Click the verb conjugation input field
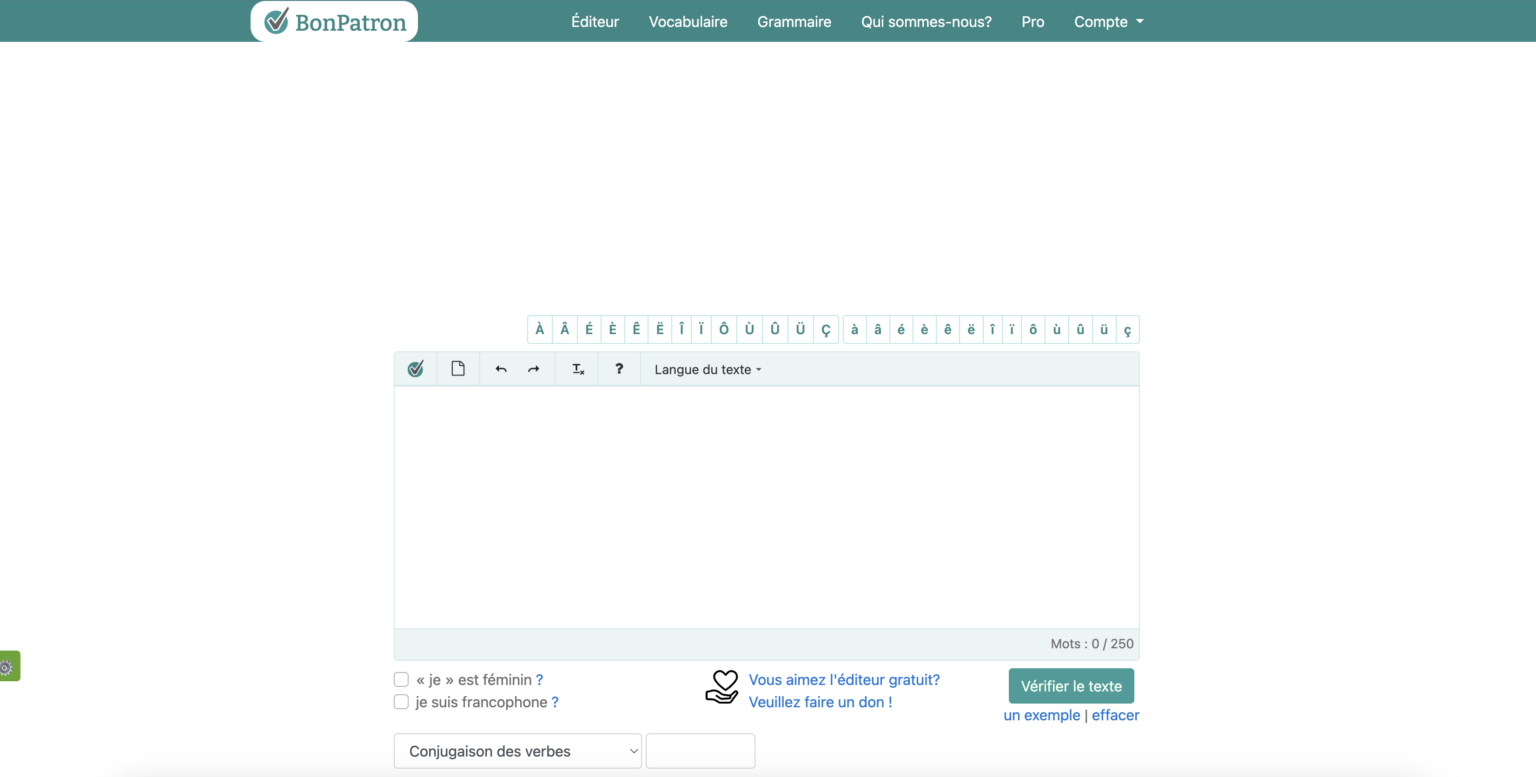Screen dimensions: 1536x777 [x=700, y=751]
